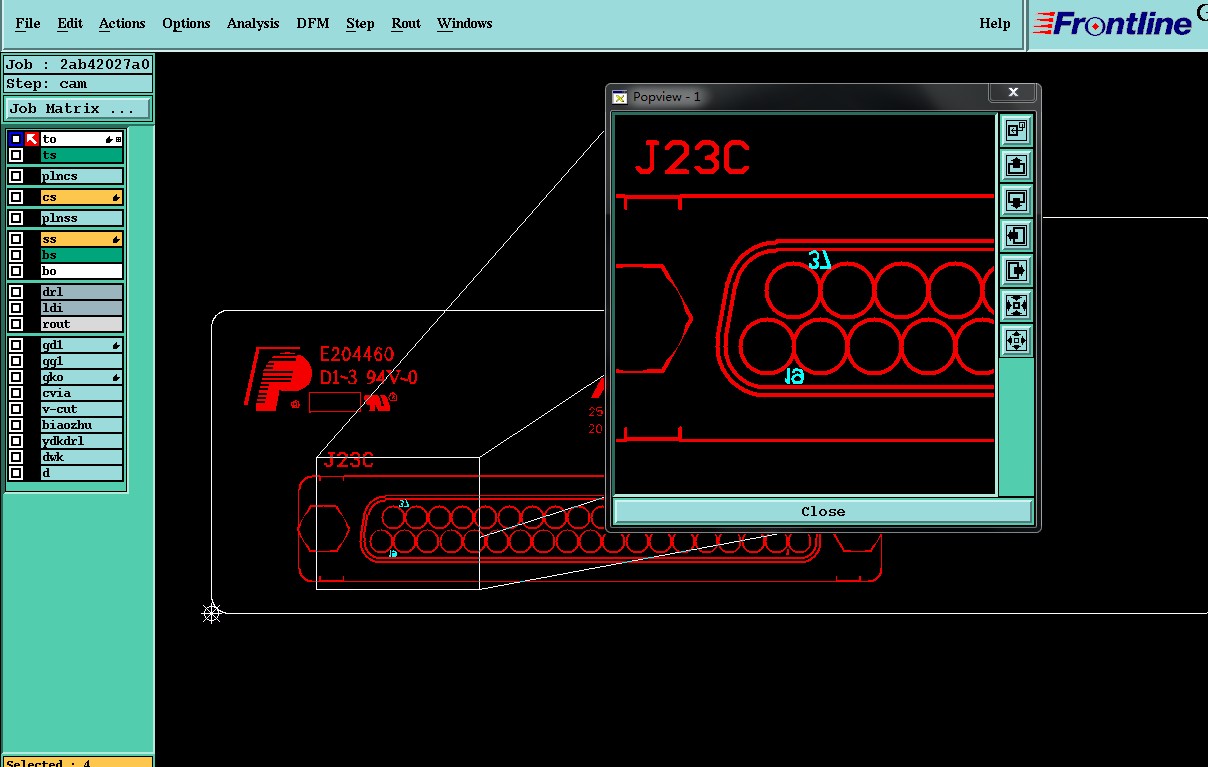Click the topmost Popview toolbar icon
Image resolution: width=1208 pixels, height=767 pixels.
[x=1016, y=130]
